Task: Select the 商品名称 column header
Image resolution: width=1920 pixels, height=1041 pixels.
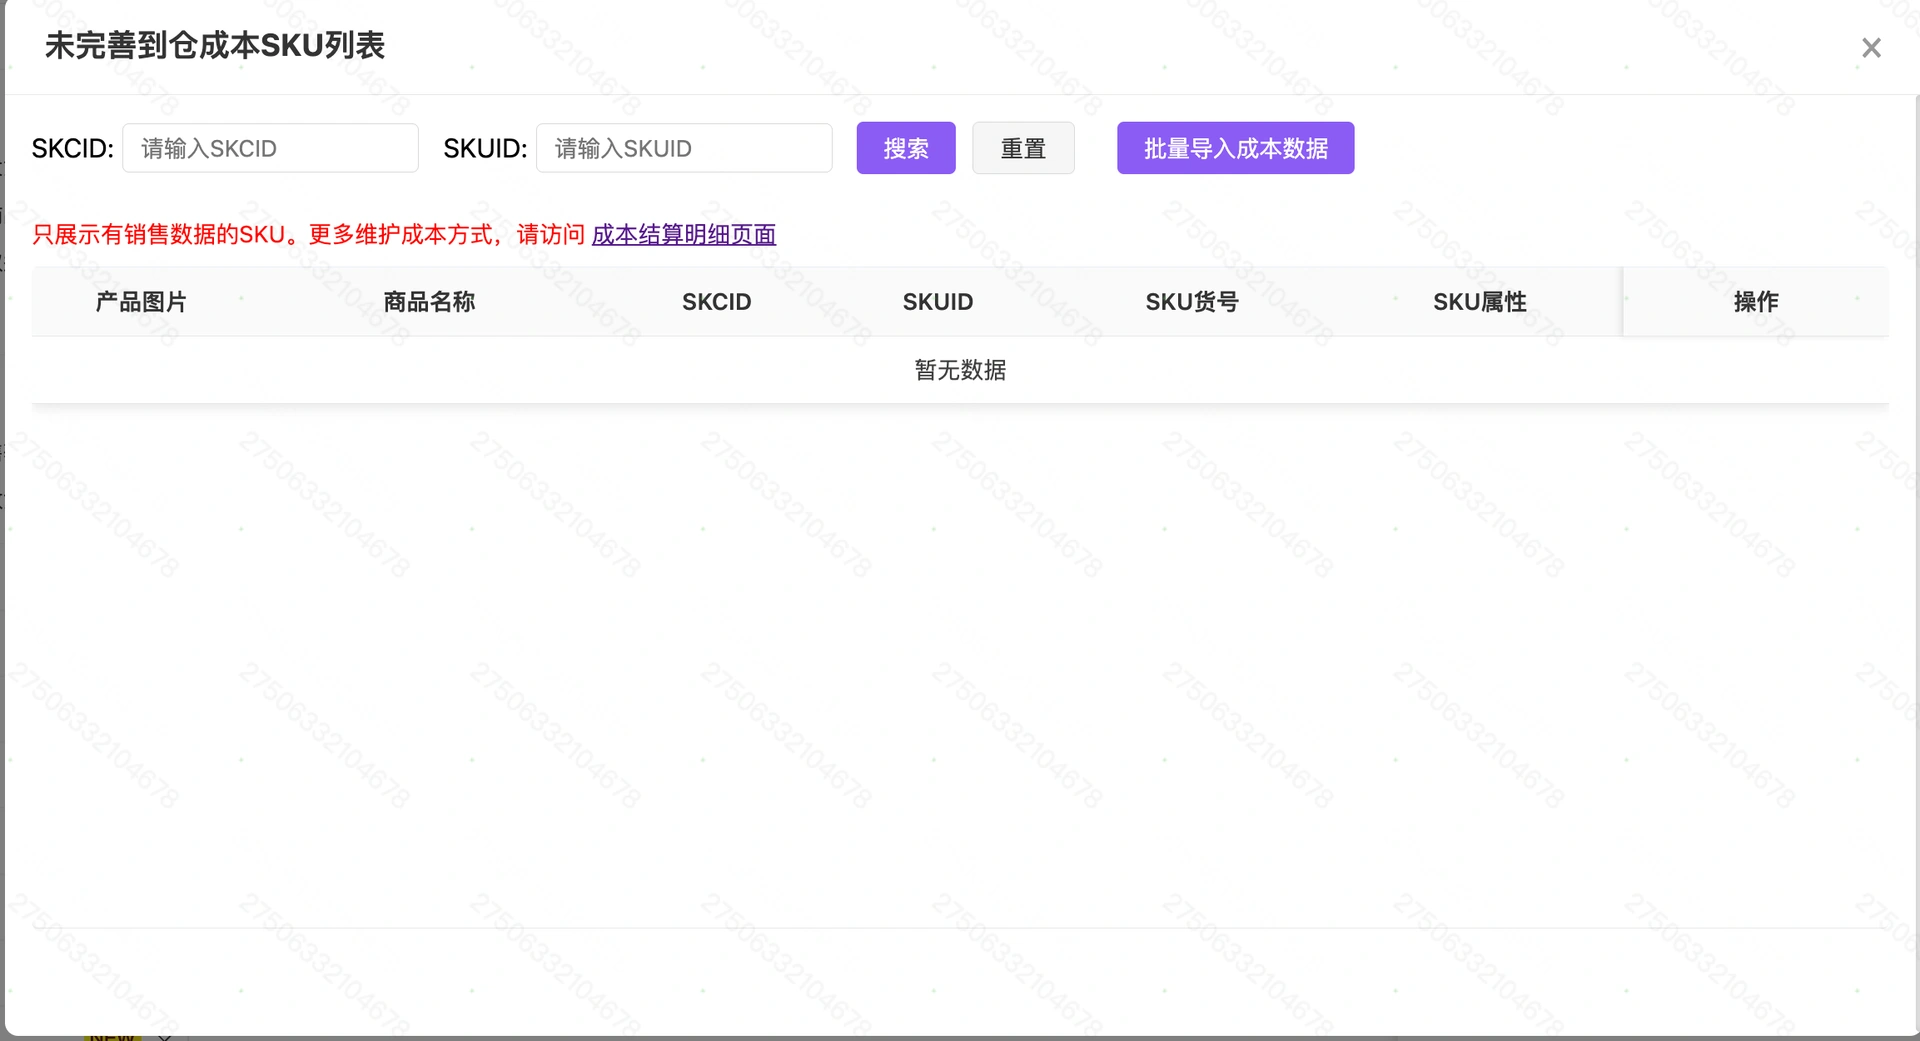Action: click(429, 302)
